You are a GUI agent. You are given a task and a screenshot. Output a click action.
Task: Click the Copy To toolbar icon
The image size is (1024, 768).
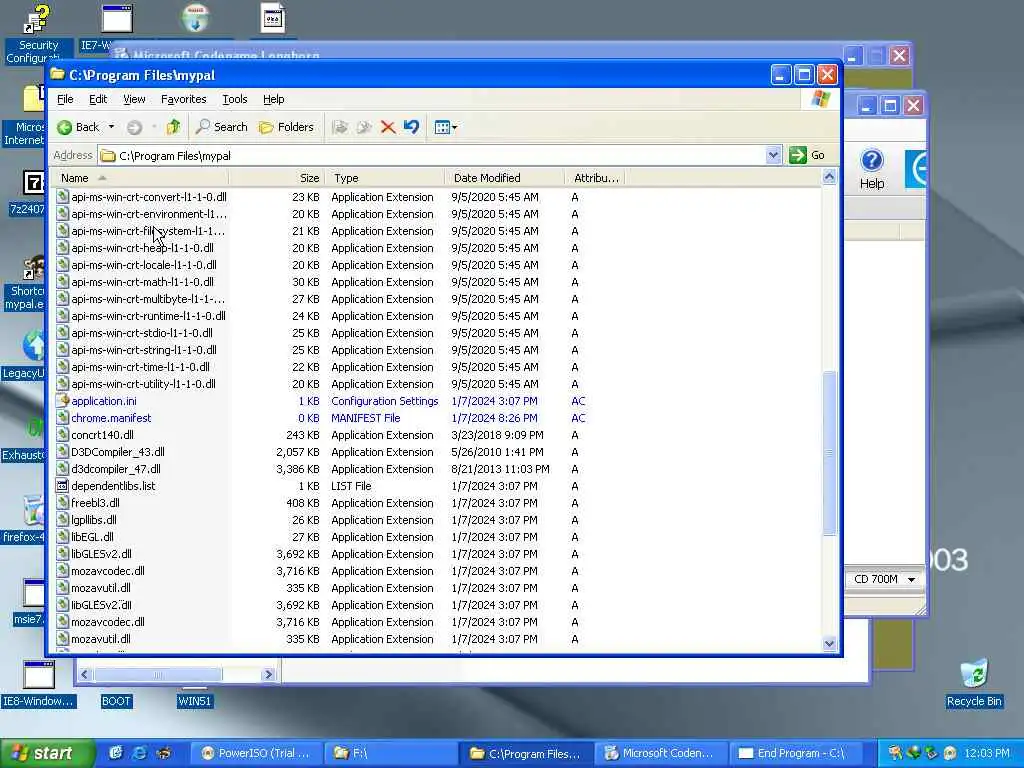(364, 127)
